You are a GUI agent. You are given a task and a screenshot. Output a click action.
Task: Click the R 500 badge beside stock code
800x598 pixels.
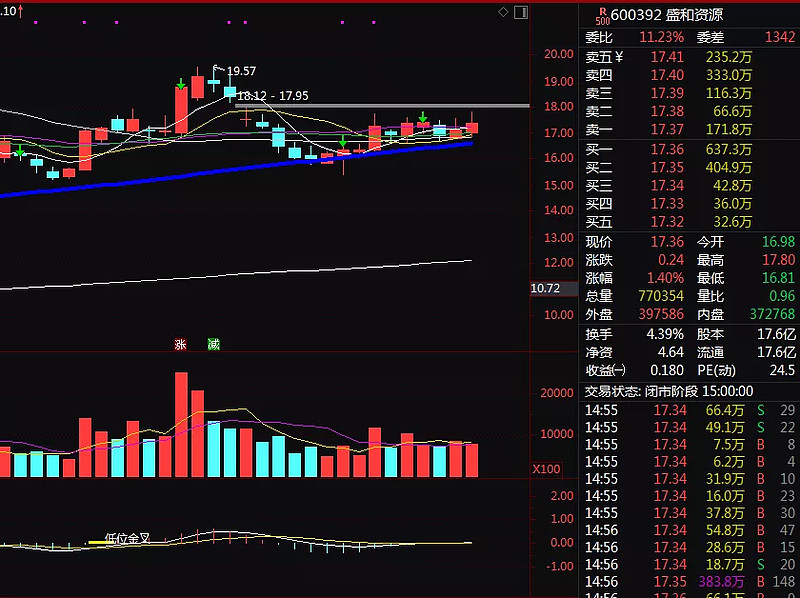[x=603, y=16]
